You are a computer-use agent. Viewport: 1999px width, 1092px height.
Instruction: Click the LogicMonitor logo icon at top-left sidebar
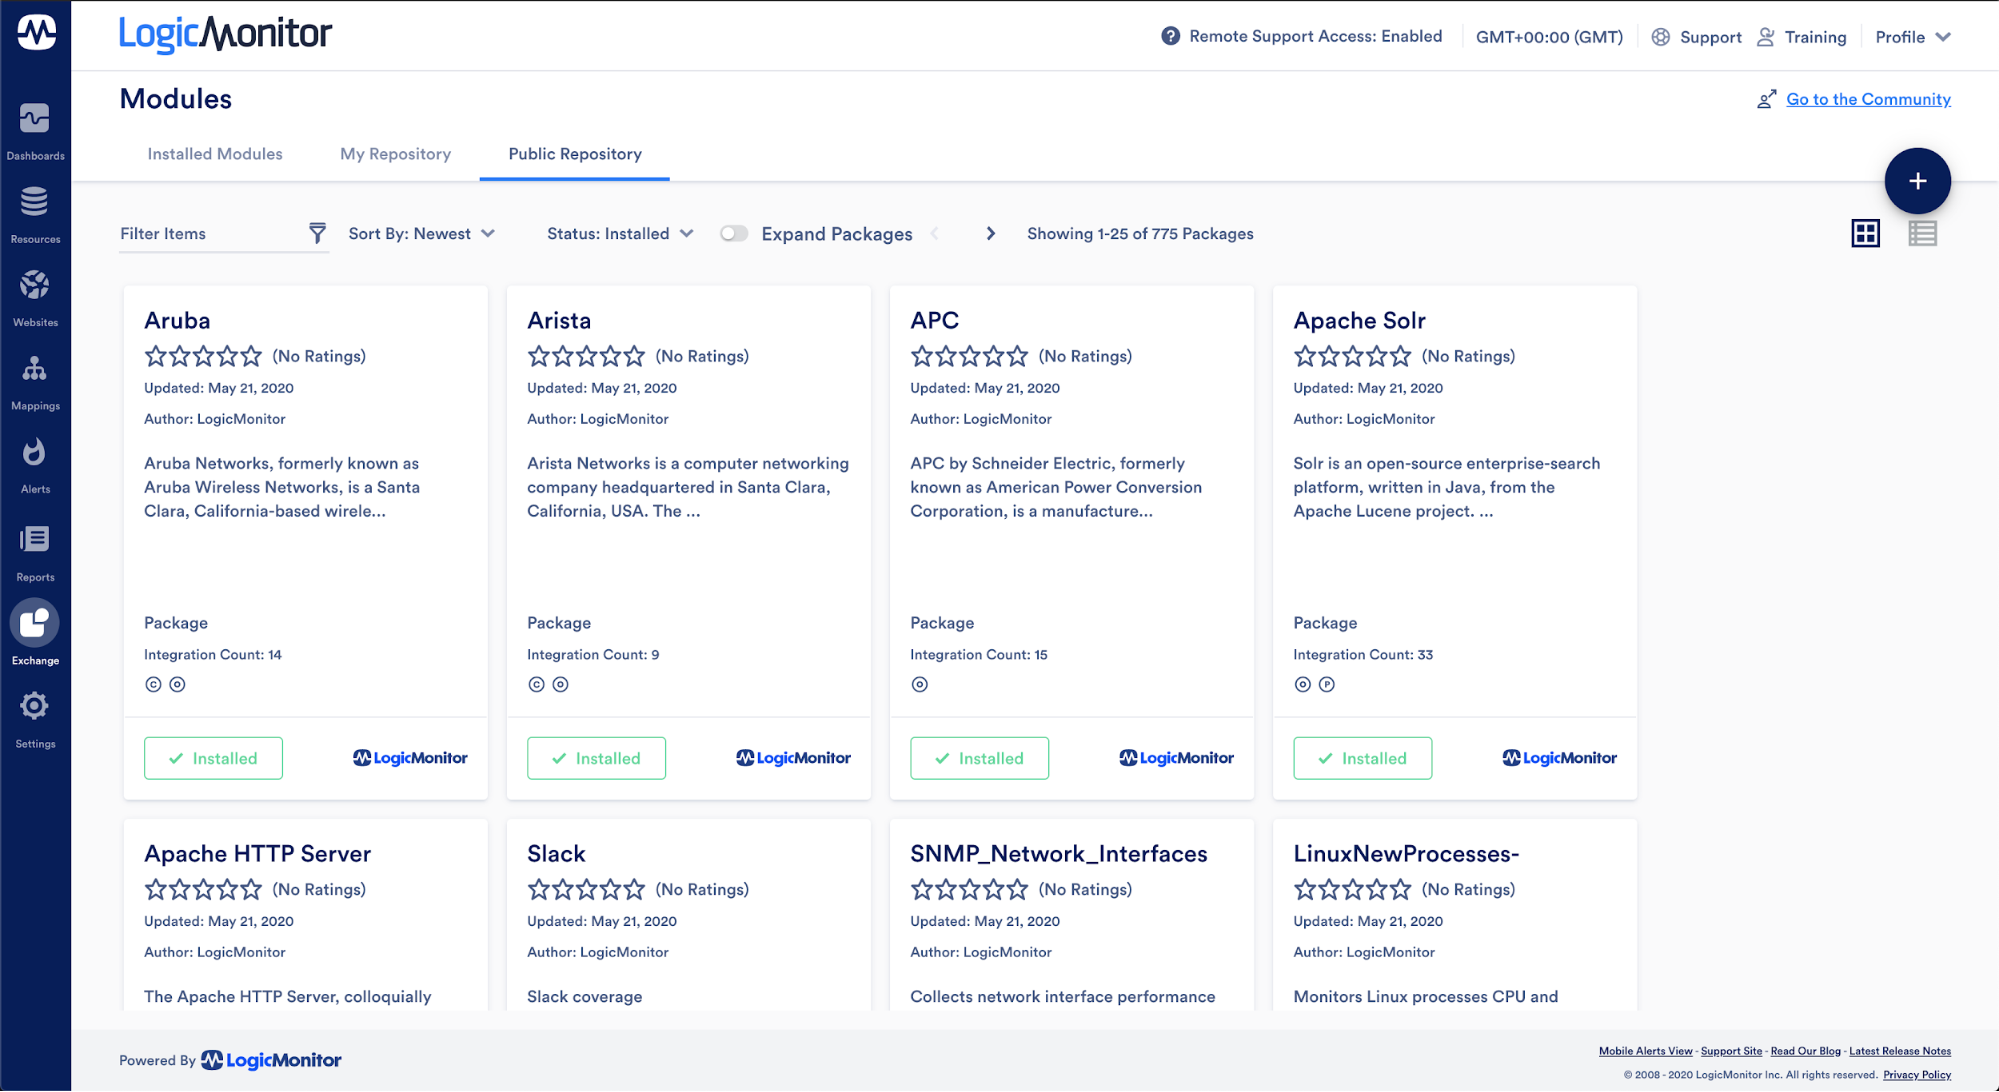point(36,33)
